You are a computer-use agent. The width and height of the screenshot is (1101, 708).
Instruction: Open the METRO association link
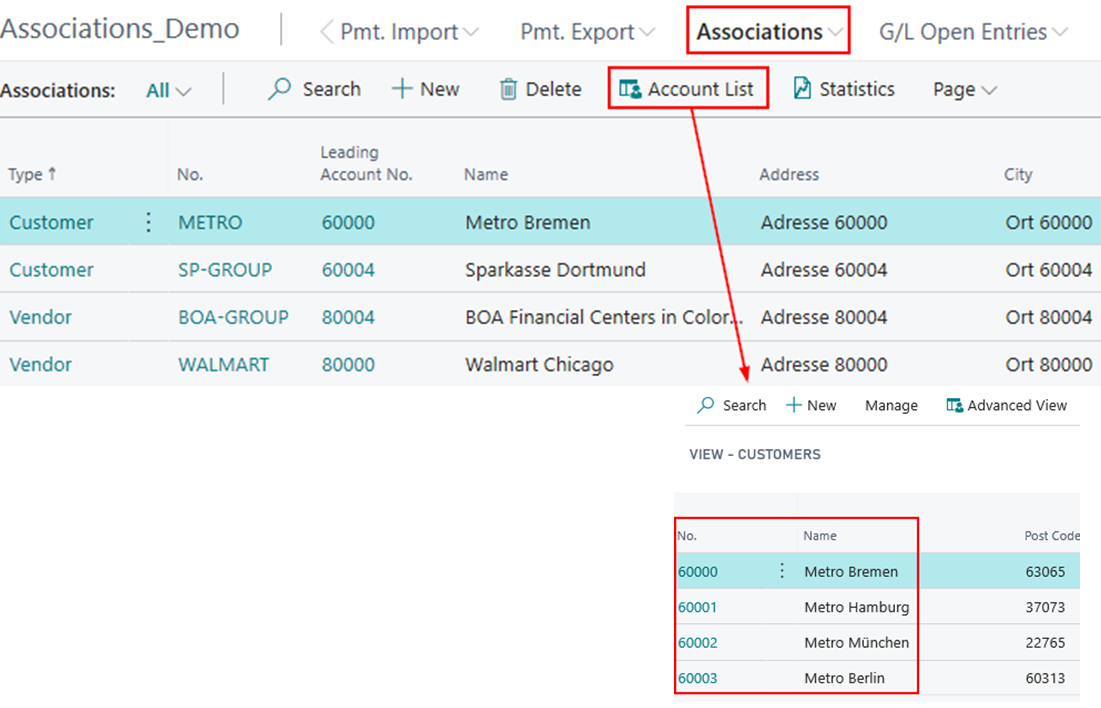210,222
